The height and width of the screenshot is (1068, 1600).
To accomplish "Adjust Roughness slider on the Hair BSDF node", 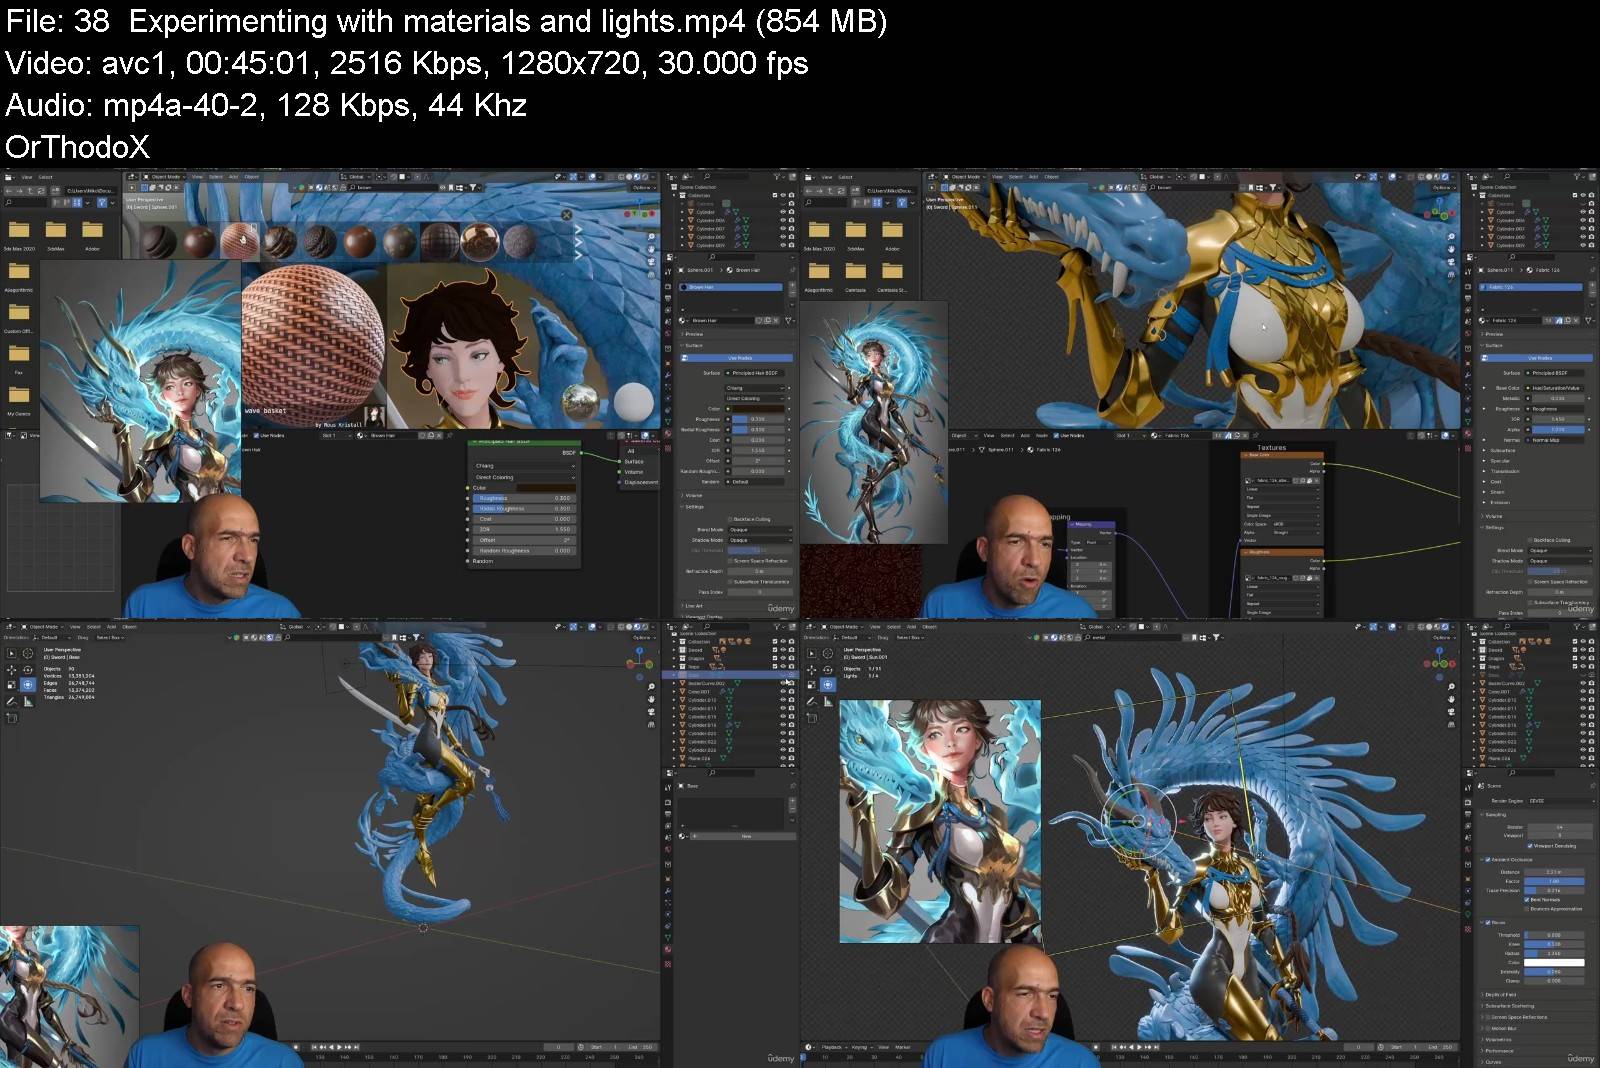I will 525,498.
